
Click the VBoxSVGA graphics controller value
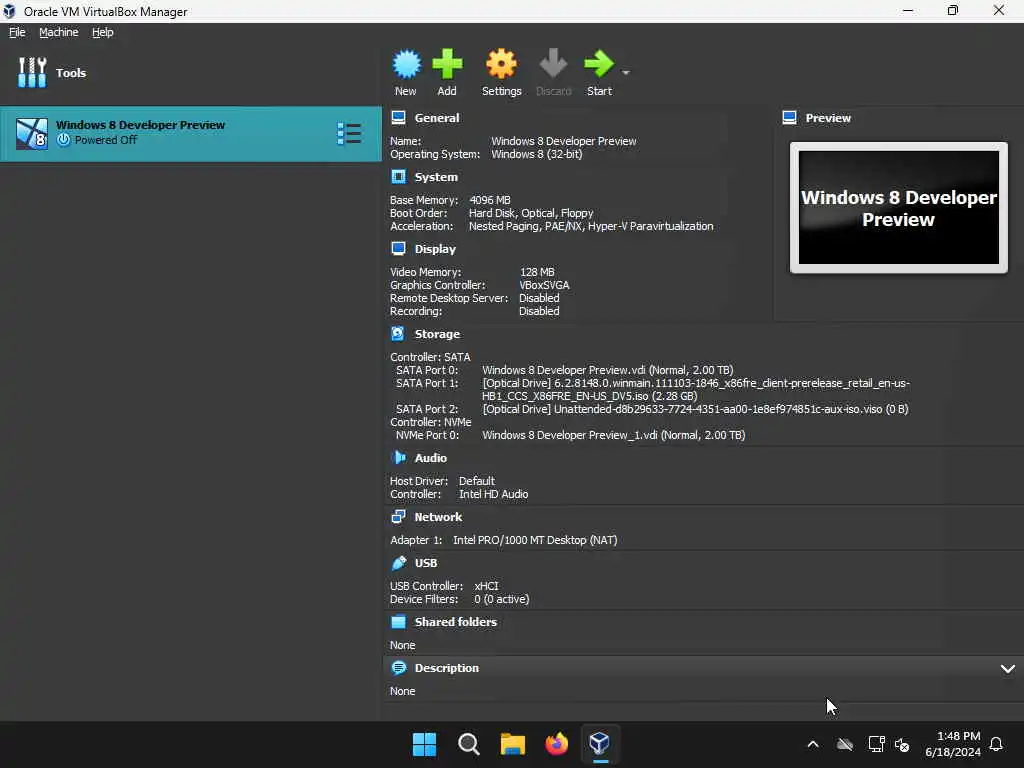544,285
